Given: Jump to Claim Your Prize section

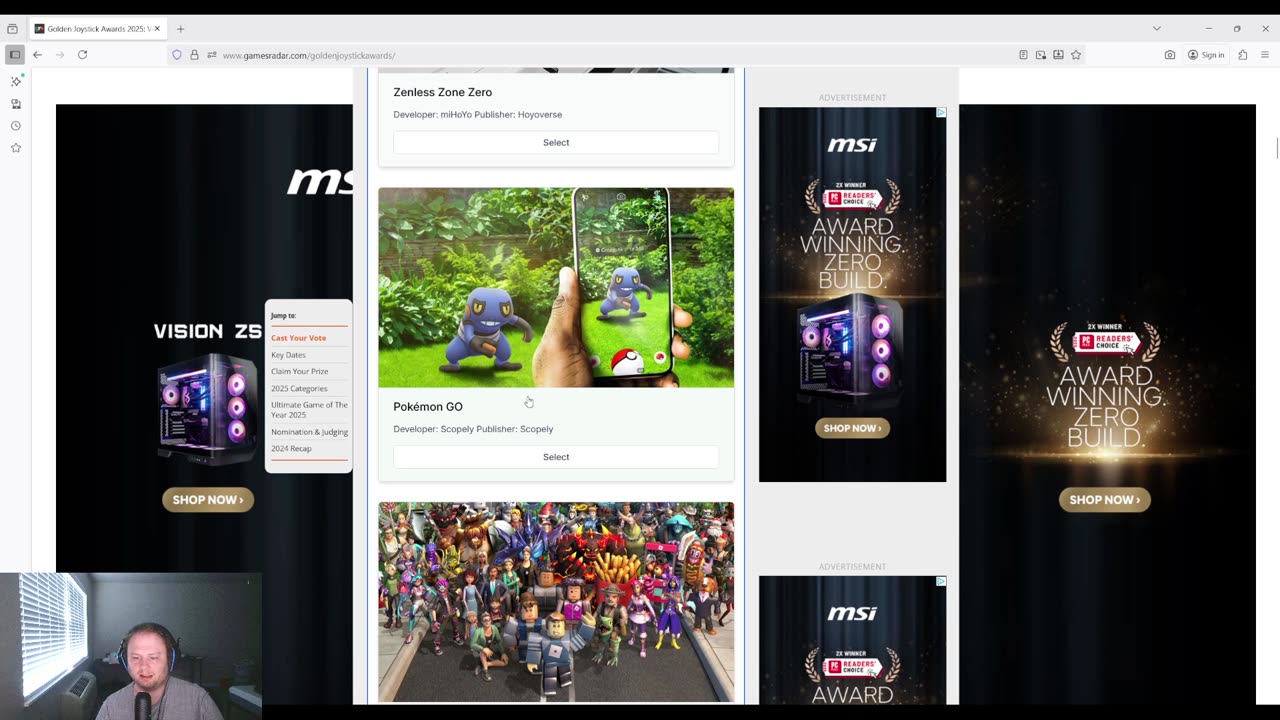Looking at the screenshot, I should point(299,371).
